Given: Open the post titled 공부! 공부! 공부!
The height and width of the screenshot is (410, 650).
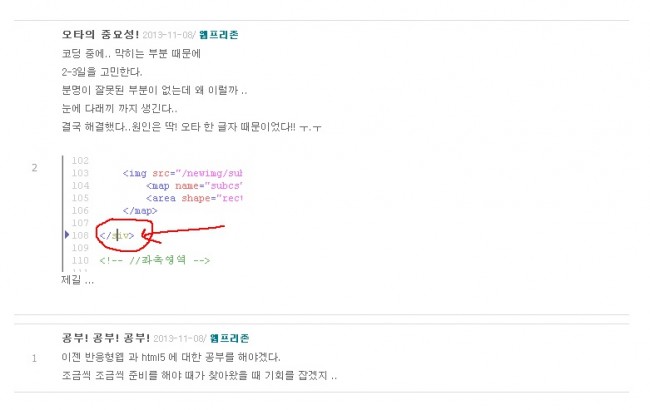Looking at the screenshot, I should 106,338.
